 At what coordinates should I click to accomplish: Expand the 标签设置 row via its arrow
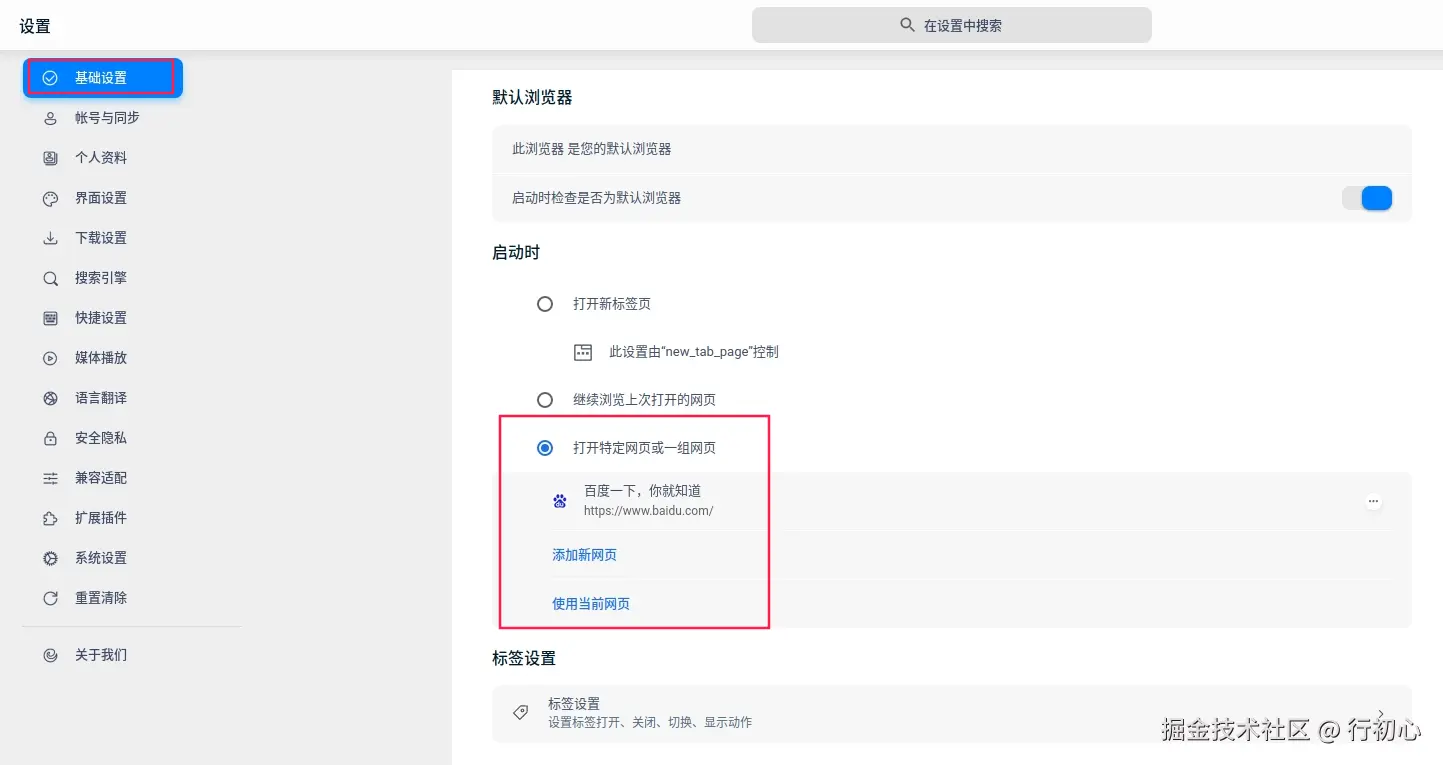coord(1381,712)
